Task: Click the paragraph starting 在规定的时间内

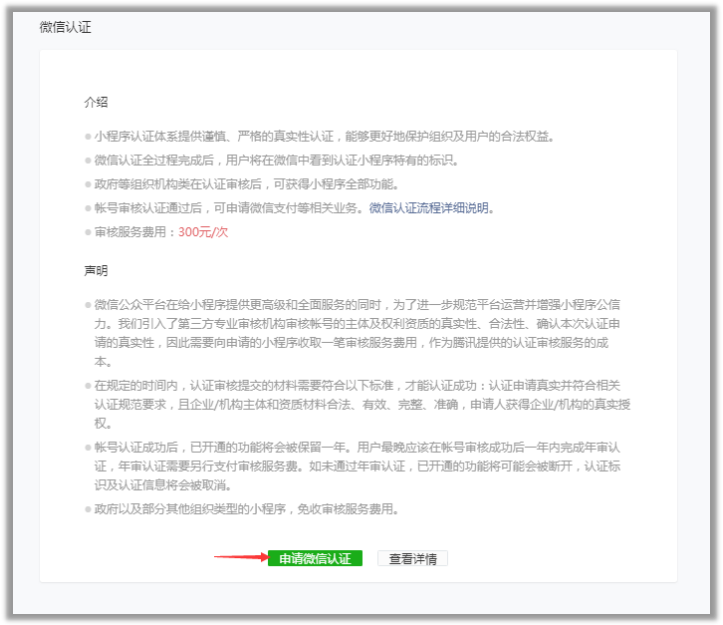Action: [362, 404]
